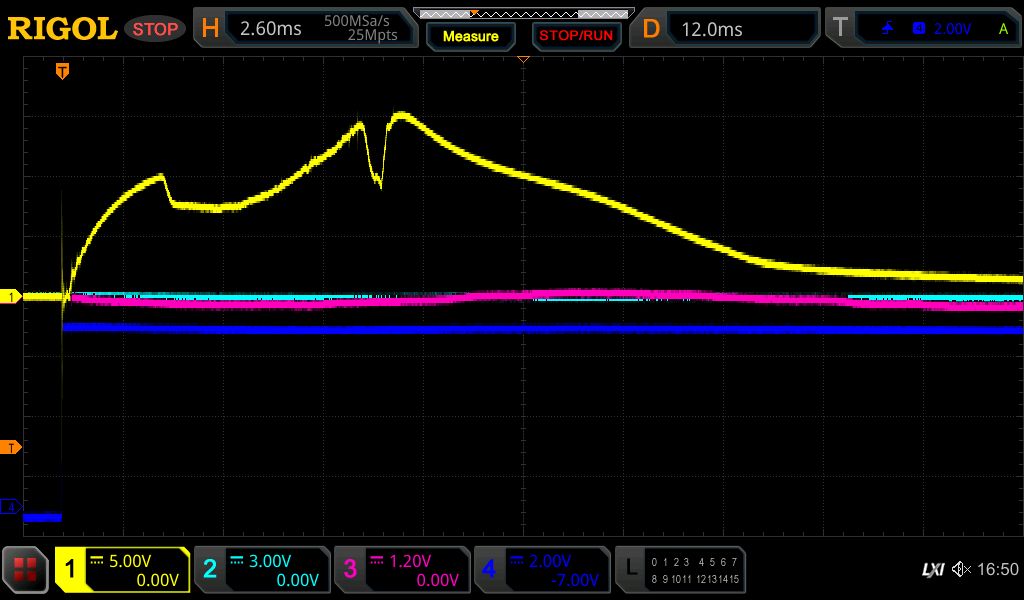Click the red STOP status badge
Screen dimensions: 1024x600
click(x=154, y=29)
